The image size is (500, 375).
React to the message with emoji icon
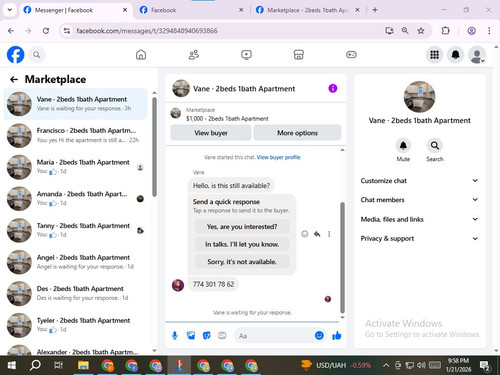coord(305,234)
